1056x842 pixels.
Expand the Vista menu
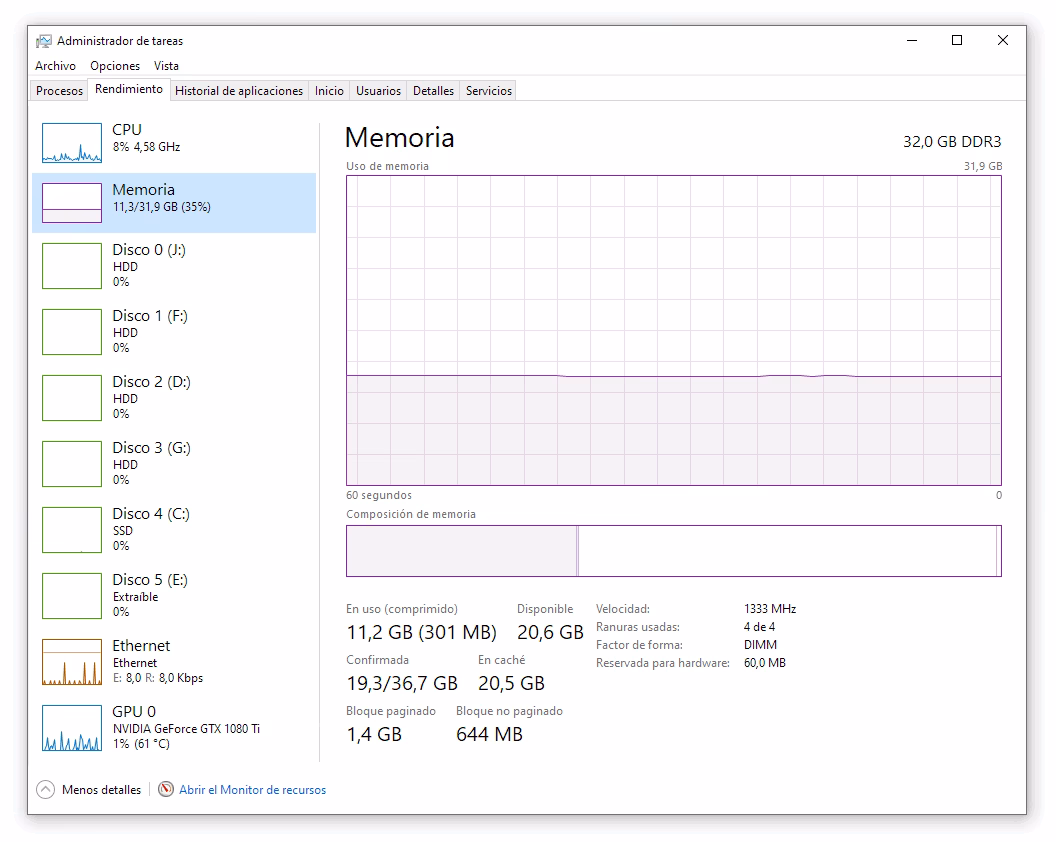click(x=166, y=66)
